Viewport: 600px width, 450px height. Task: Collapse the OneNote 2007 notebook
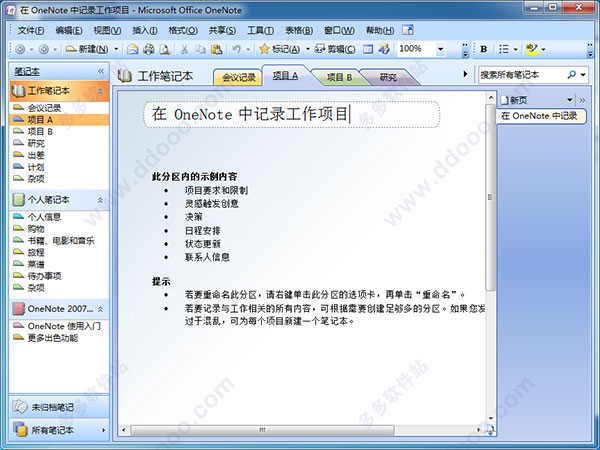point(100,309)
